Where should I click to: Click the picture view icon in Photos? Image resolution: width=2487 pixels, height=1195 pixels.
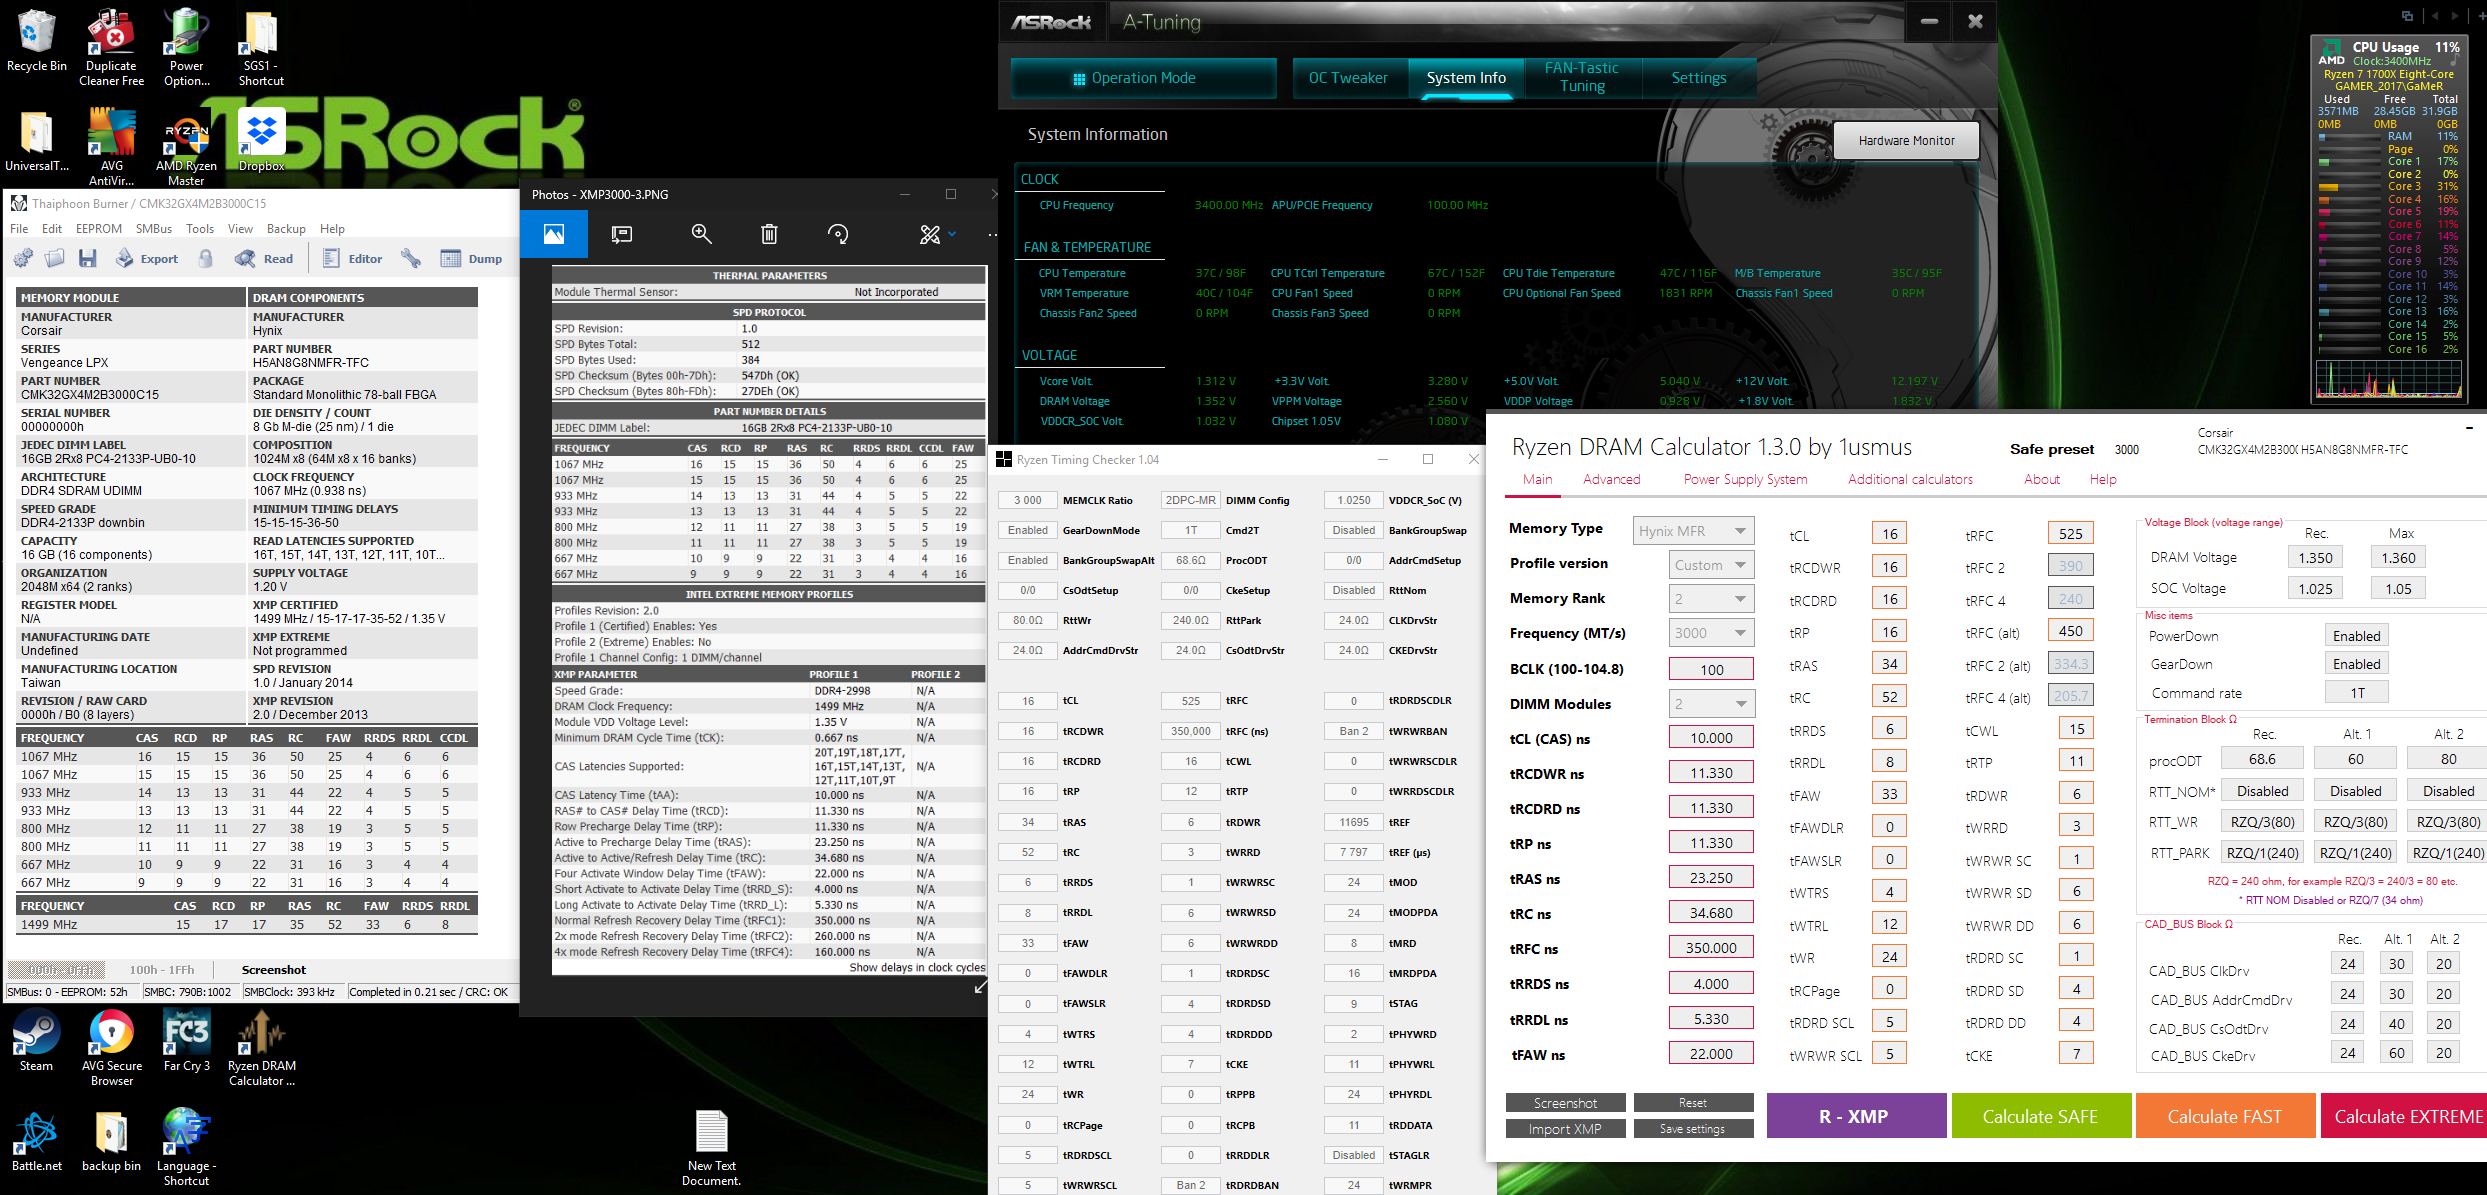pyautogui.click(x=553, y=234)
